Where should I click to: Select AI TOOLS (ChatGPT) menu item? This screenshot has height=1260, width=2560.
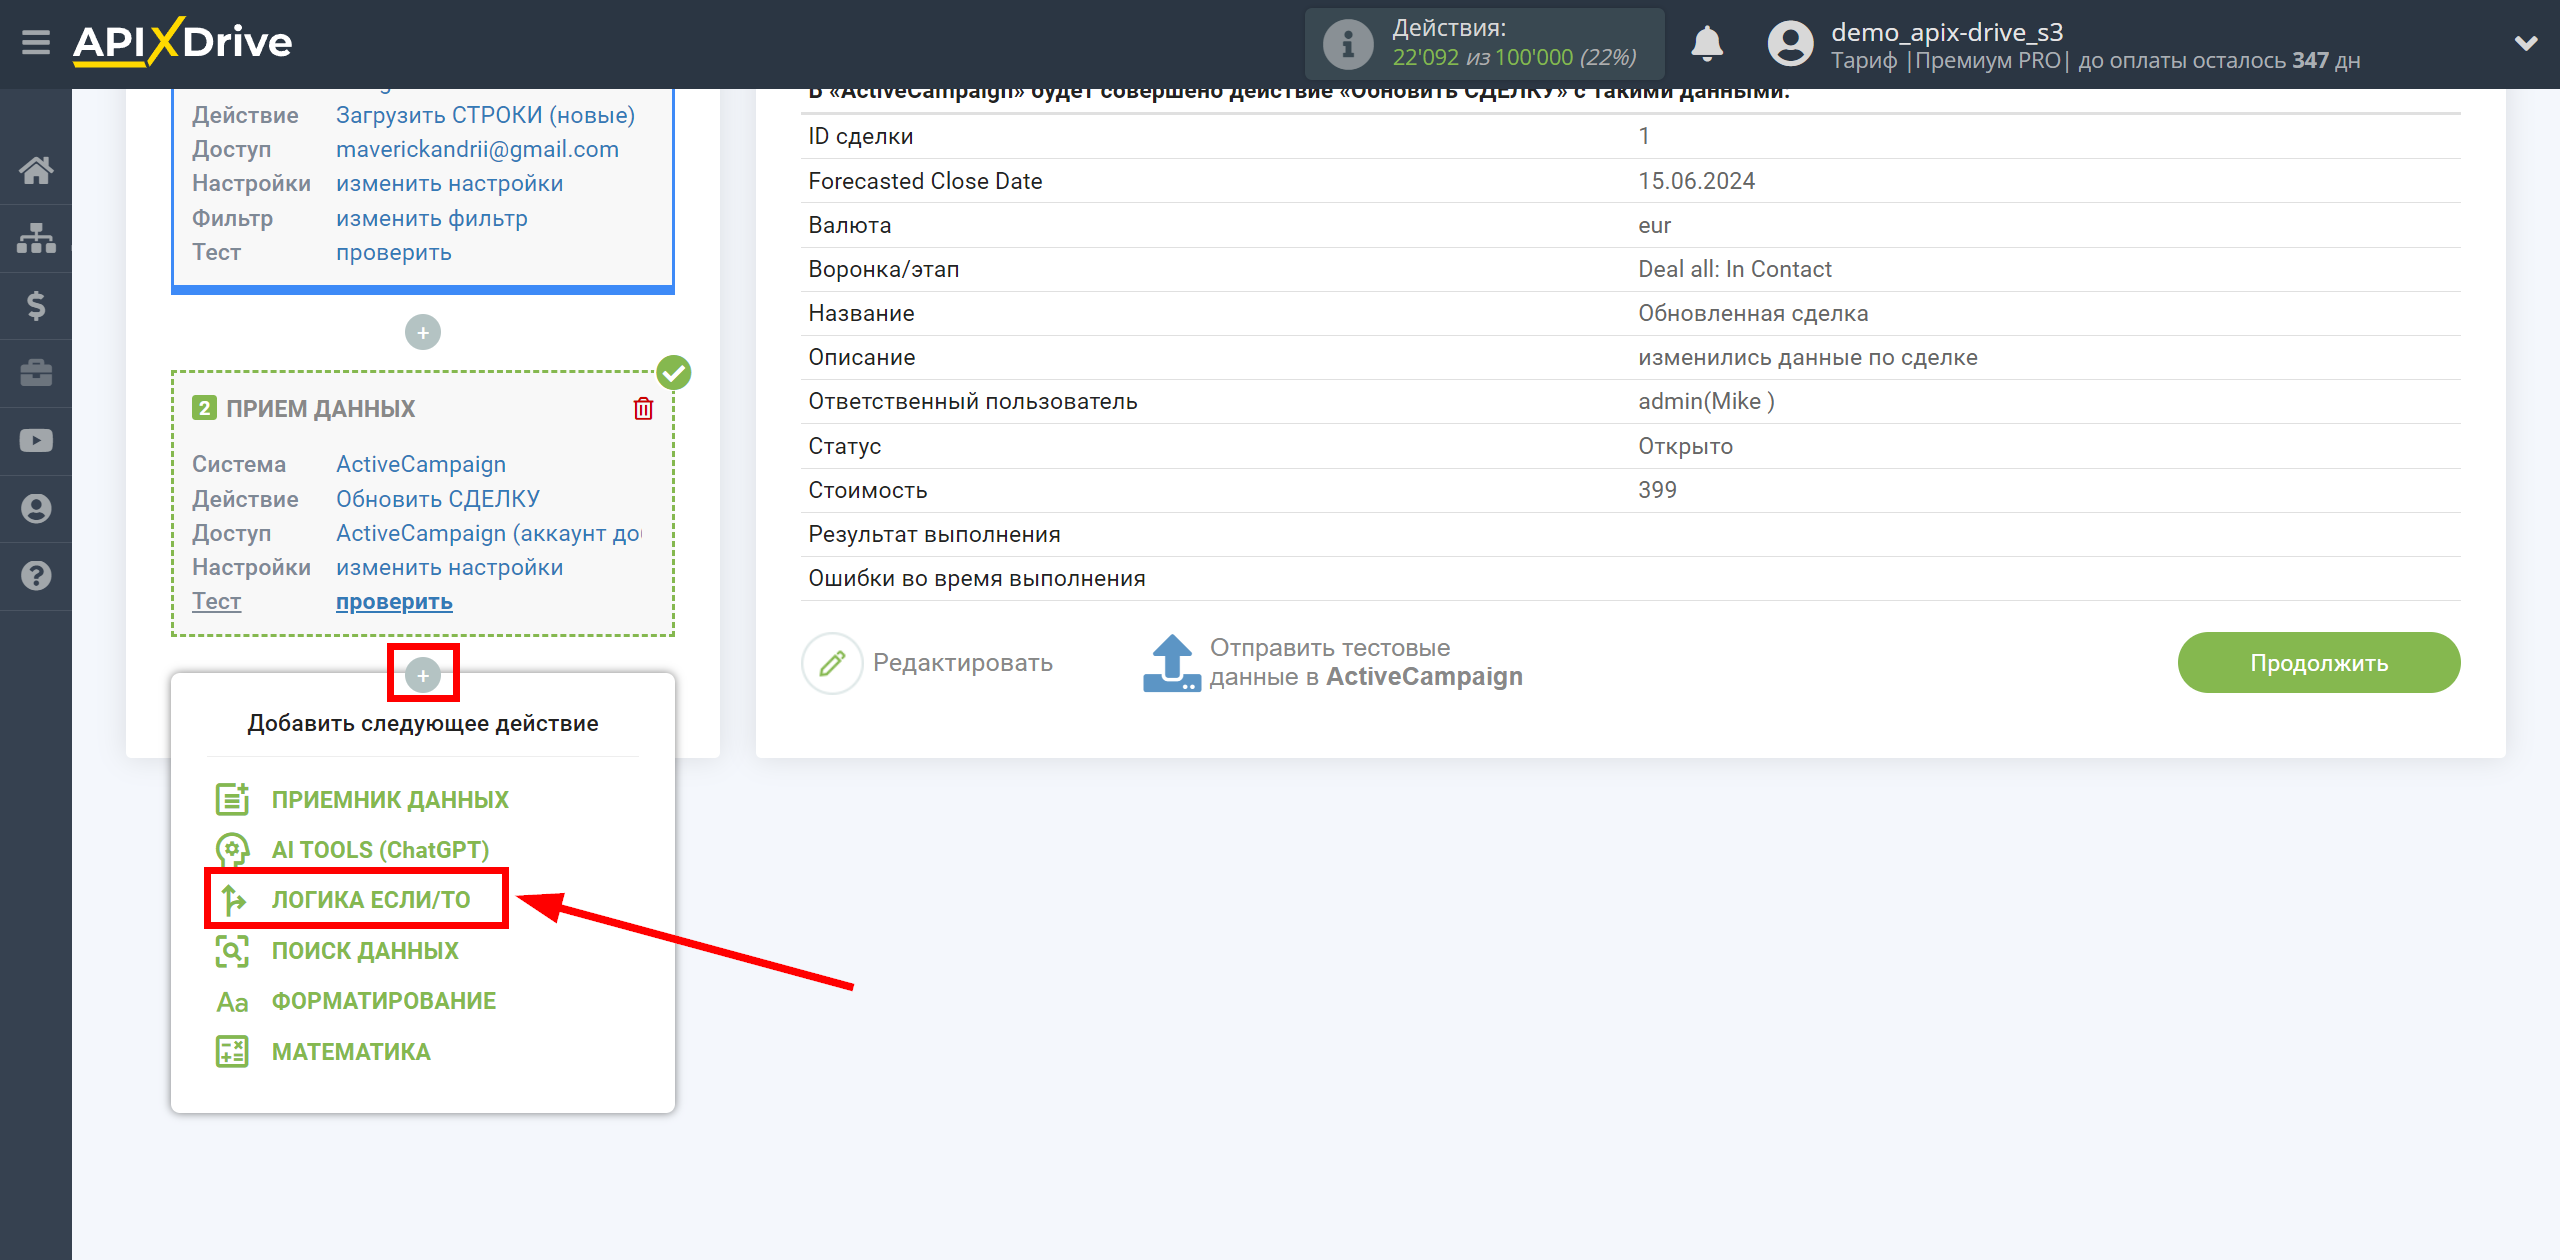(x=380, y=850)
